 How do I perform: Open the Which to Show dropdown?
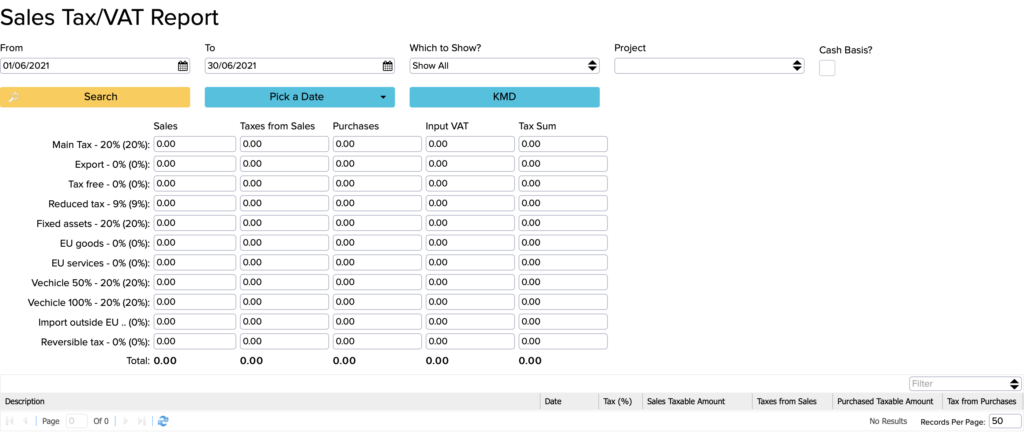[504, 66]
